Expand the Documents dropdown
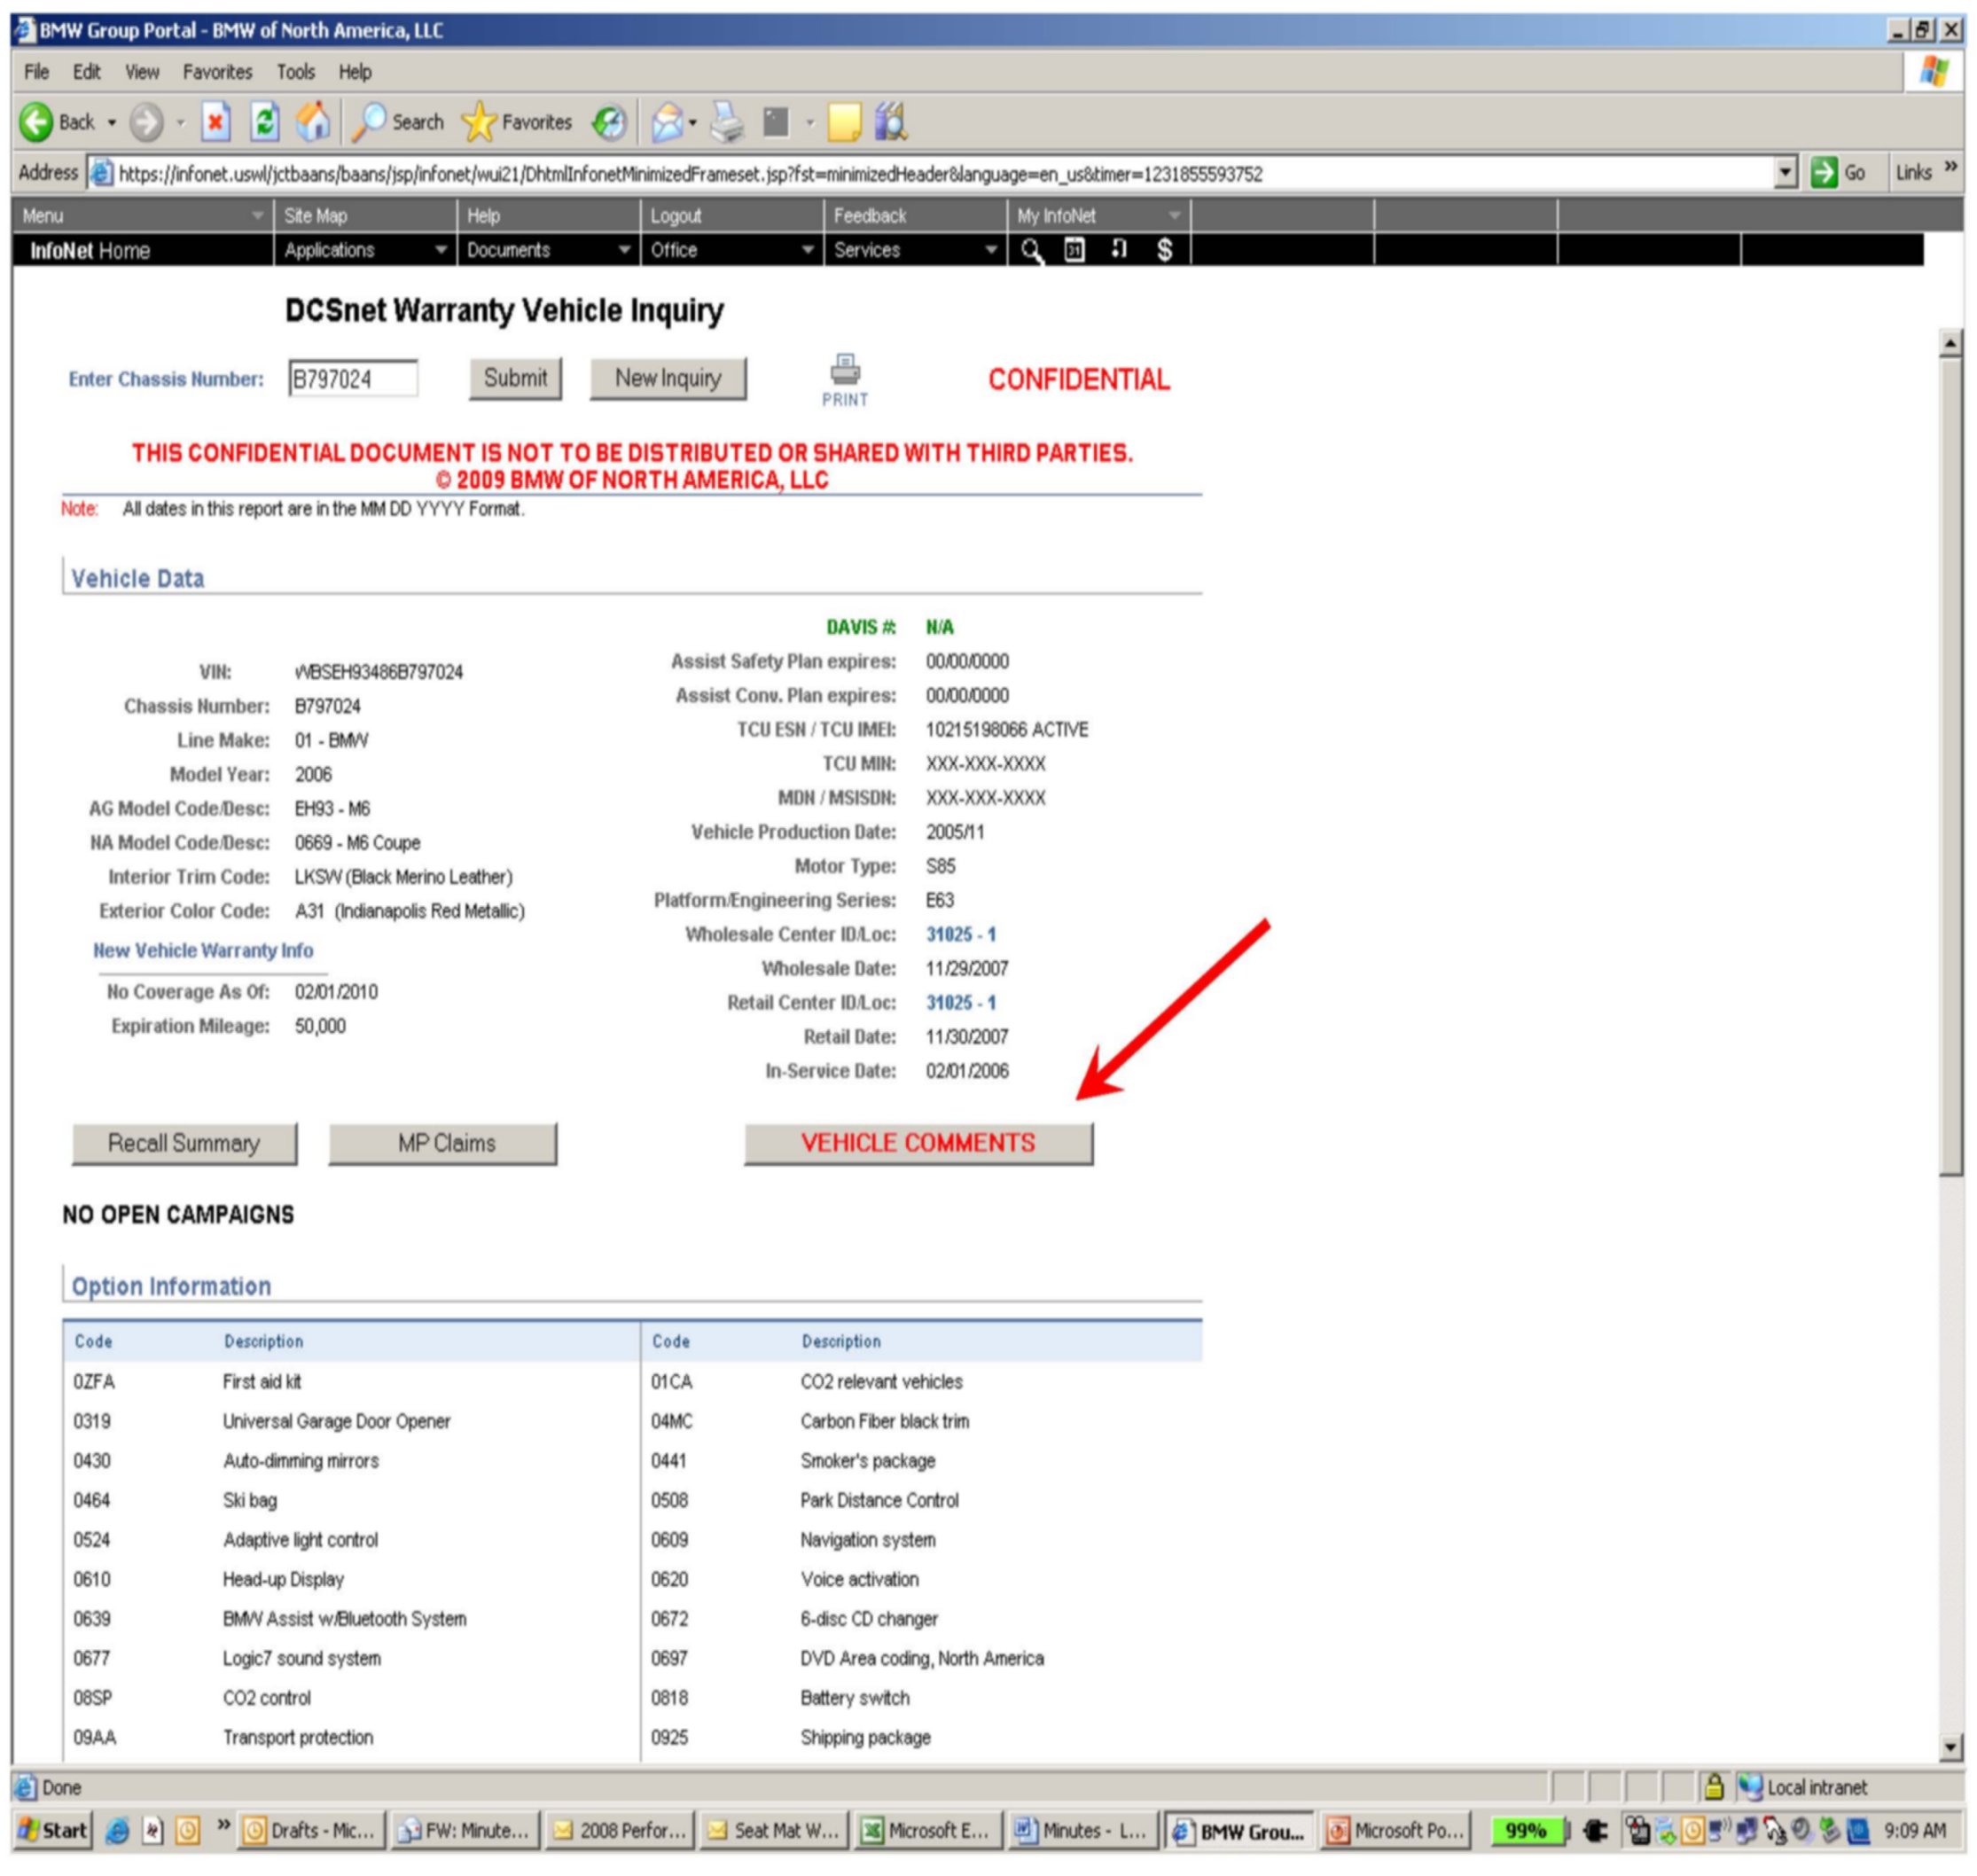 pyautogui.click(x=623, y=250)
